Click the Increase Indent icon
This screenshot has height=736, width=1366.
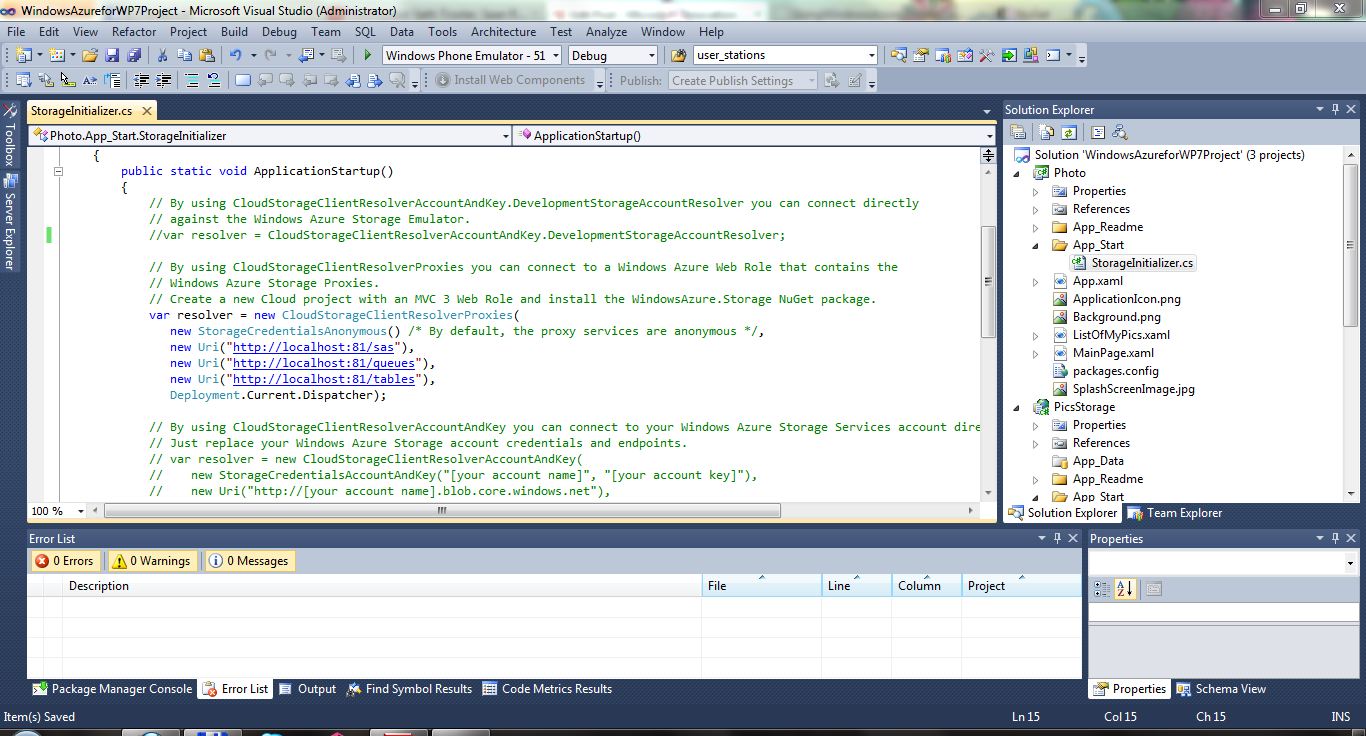(163, 80)
